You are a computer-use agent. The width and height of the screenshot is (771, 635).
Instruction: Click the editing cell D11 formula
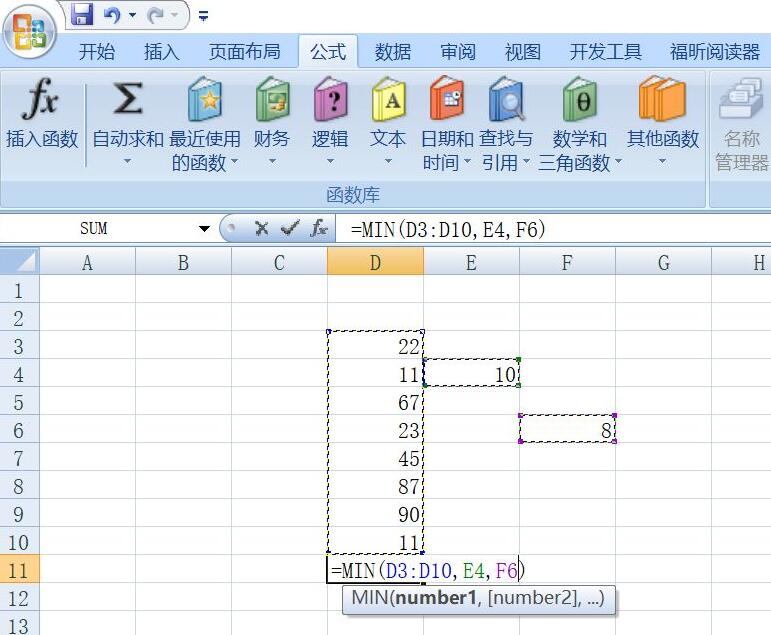click(x=427, y=570)
